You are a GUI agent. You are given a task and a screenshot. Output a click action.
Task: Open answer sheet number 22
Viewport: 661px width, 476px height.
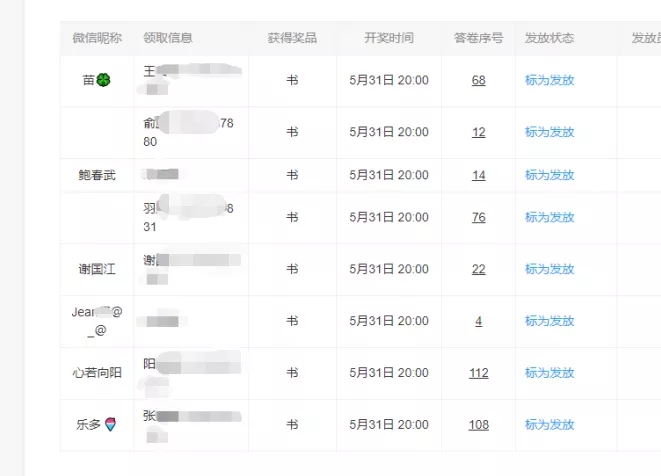pyautogui.click(x=478, y=269)
